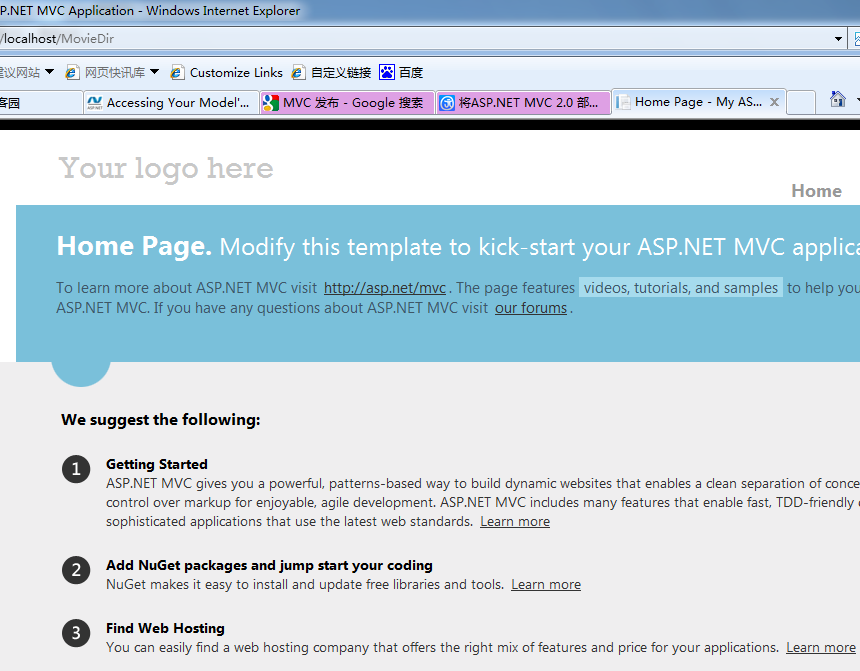The width and height of the screenshot is (860, 671).
Task: Open the our forums link
Action: pos(530,308)
